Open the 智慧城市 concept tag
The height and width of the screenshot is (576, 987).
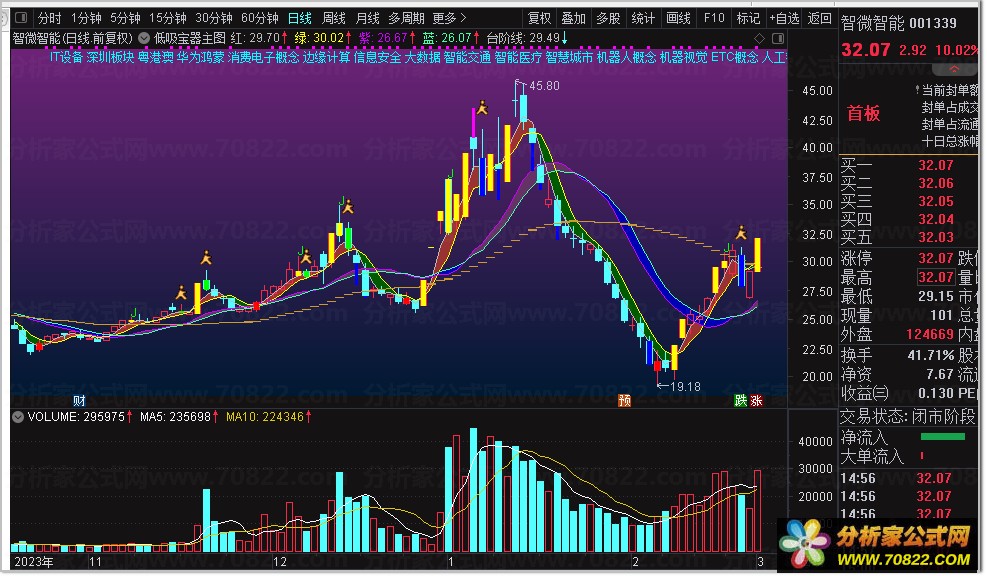569,57
